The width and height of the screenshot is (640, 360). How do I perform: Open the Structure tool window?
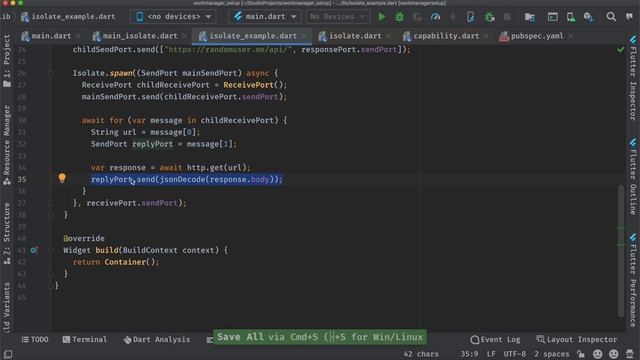click(7, 233)
